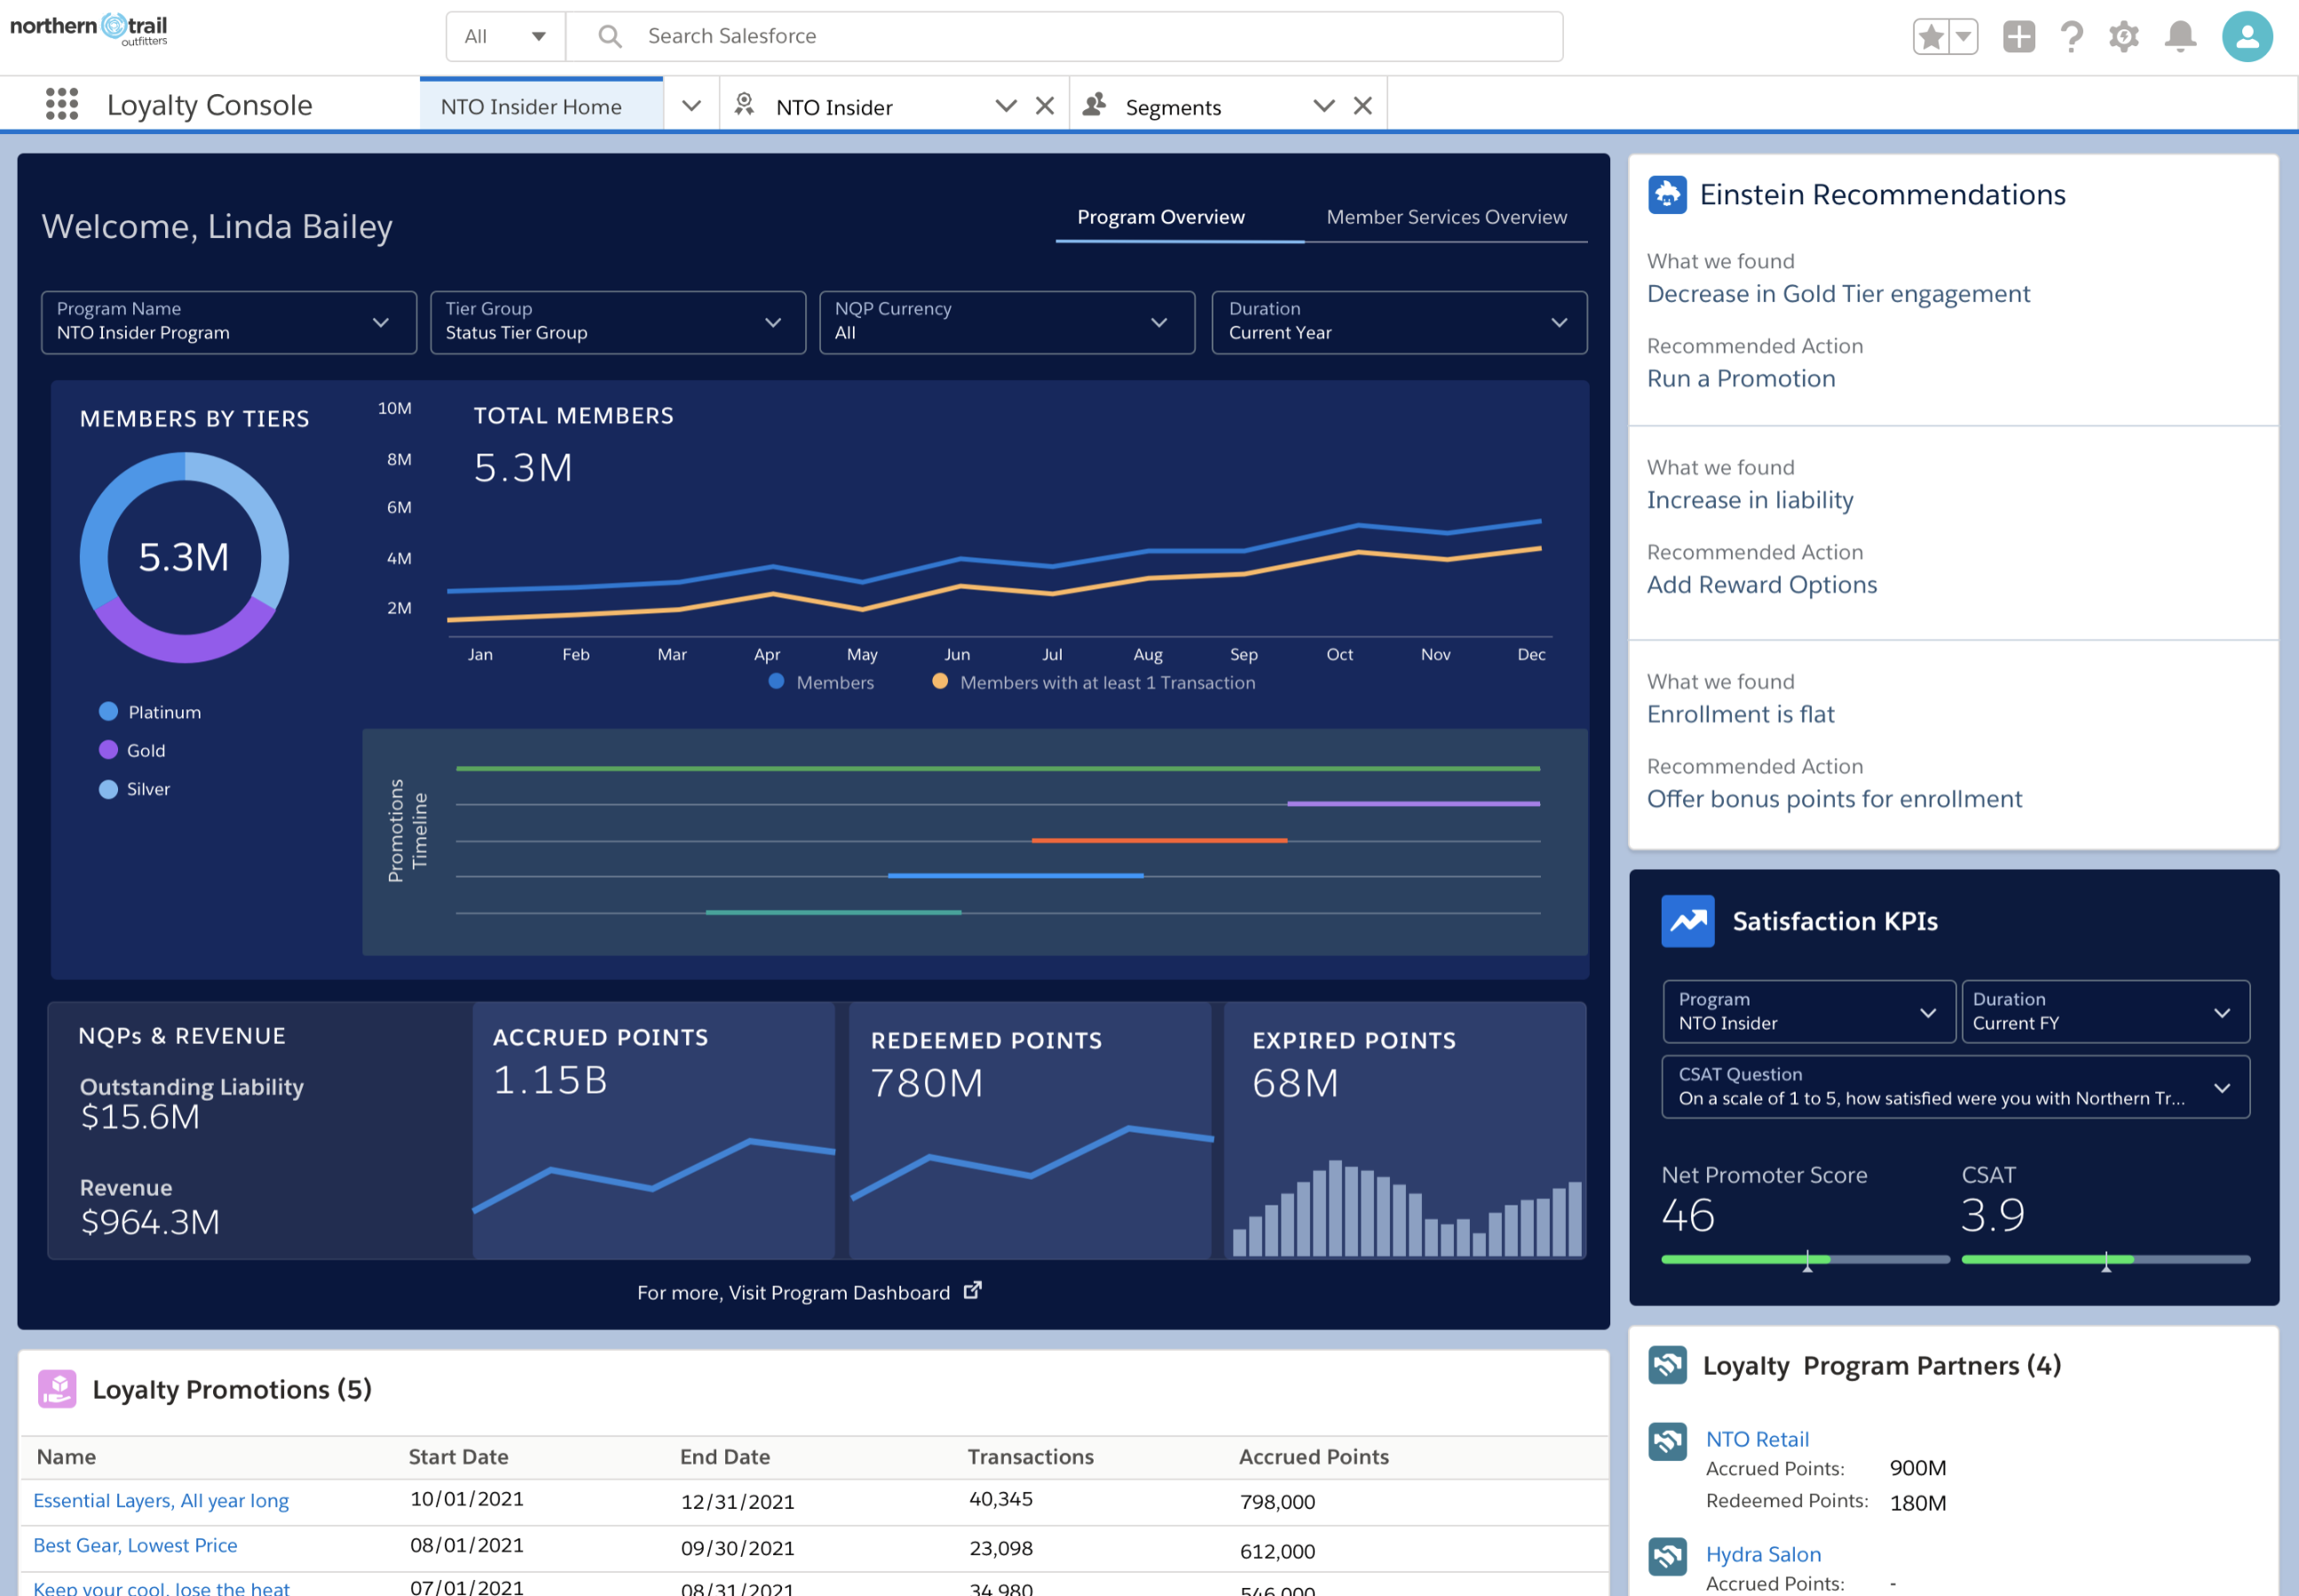Open the Duration Current Year dropdown

(x=1399, y=322)
